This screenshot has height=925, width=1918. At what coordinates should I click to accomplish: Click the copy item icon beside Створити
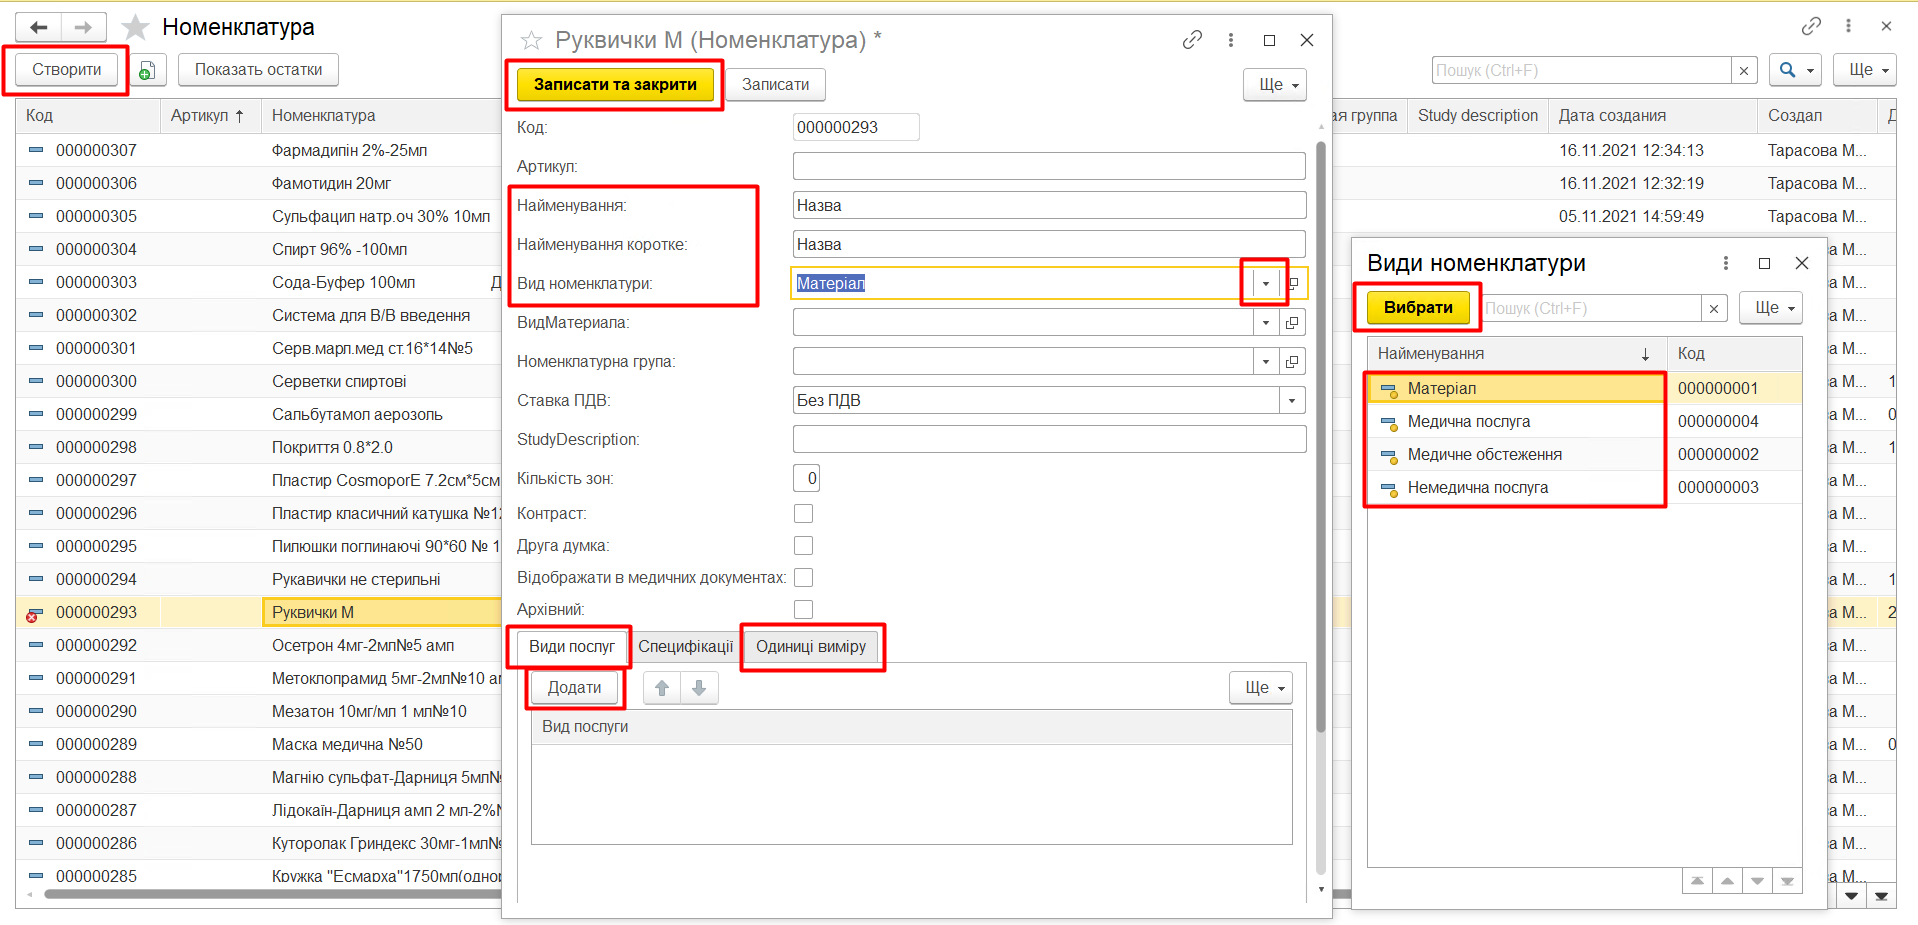pyautogui.click(x=147, y=70)
